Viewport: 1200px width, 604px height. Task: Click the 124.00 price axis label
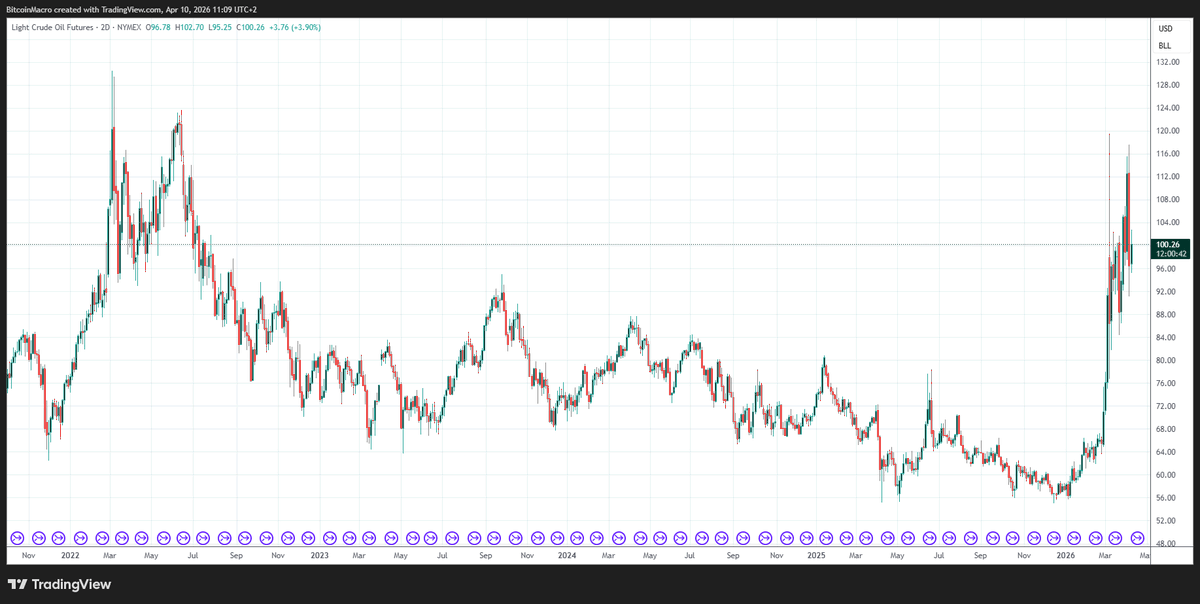(x=1168, y=108)
